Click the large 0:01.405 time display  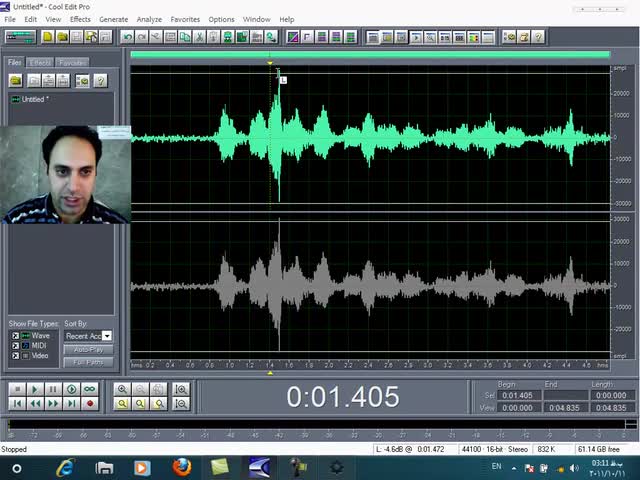point(343,396)
